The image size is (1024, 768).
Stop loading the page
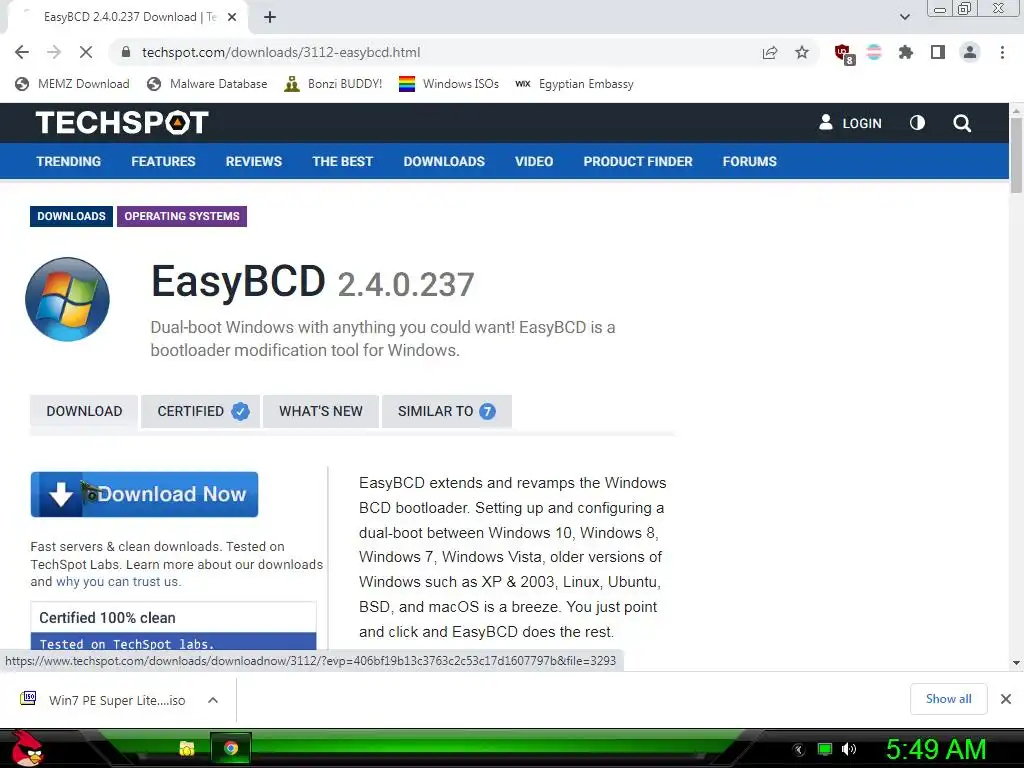[x=86, y=52]
